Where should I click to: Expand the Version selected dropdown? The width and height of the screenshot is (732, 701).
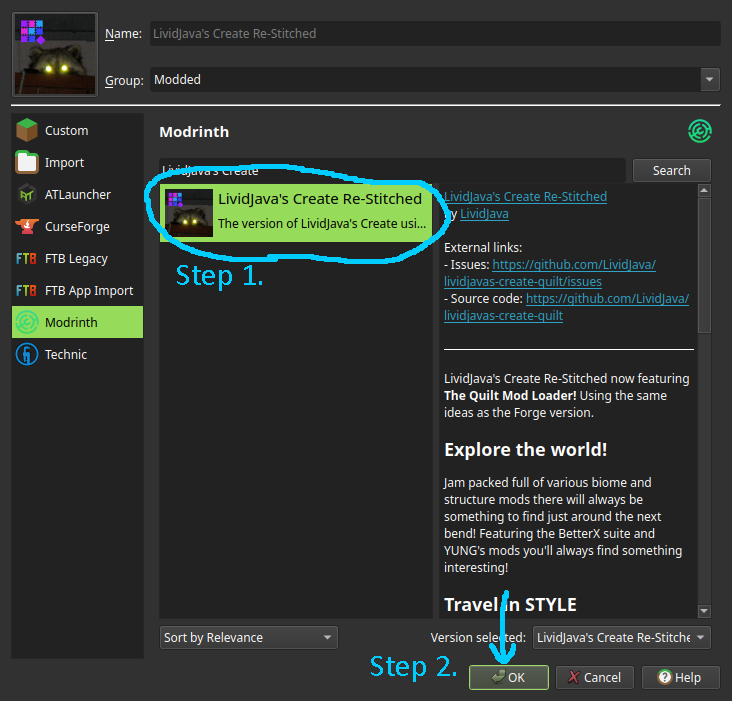[621, 637]
